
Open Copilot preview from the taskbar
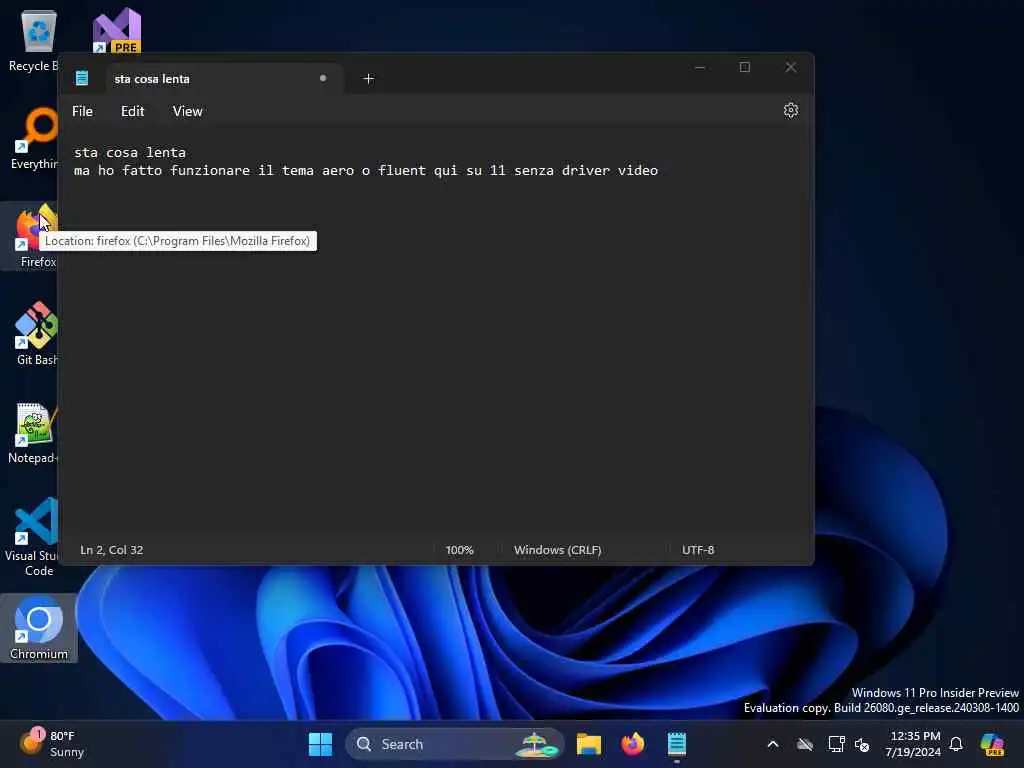[x=992, y=744]
